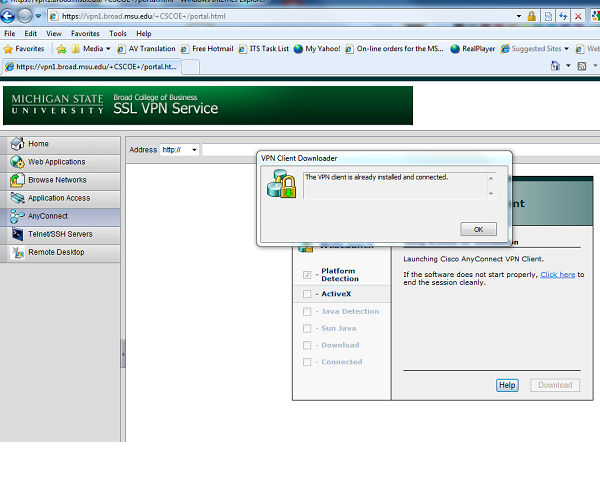Click the portal Address text field
This screenshot has width=600, height=494.
(229, 150)
